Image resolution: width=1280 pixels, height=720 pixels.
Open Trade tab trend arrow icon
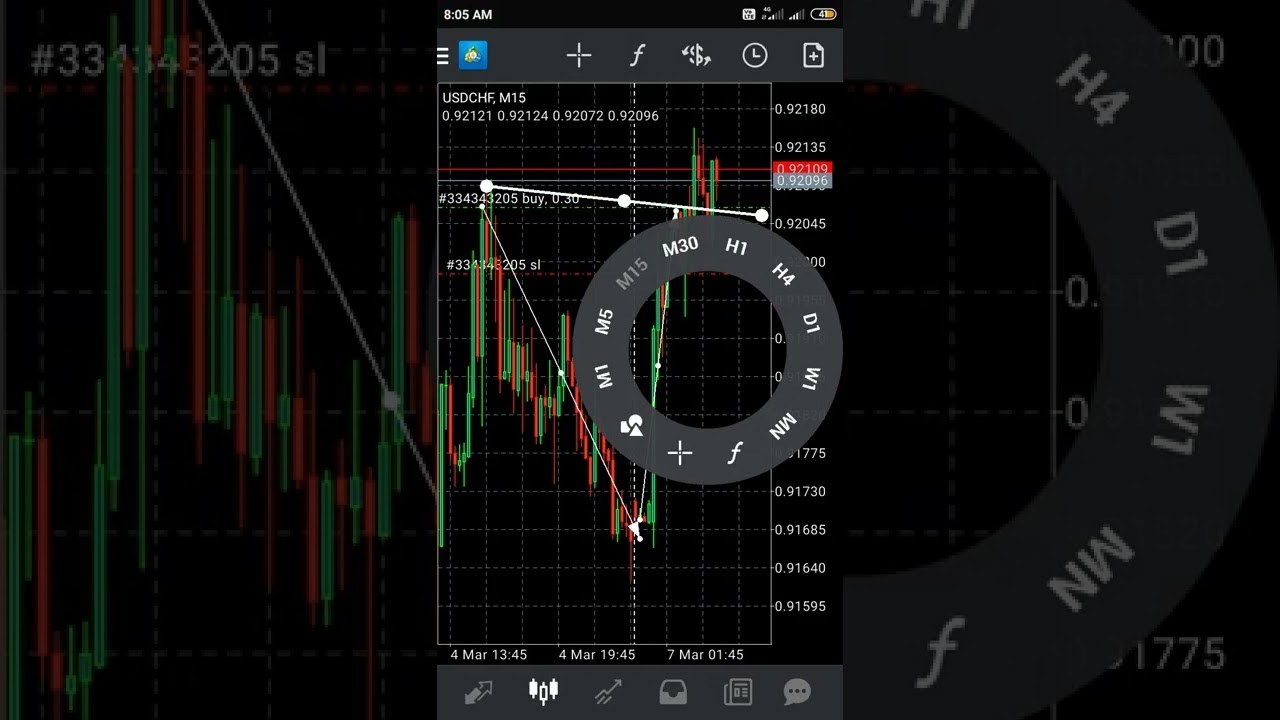[x=608, y=692]
